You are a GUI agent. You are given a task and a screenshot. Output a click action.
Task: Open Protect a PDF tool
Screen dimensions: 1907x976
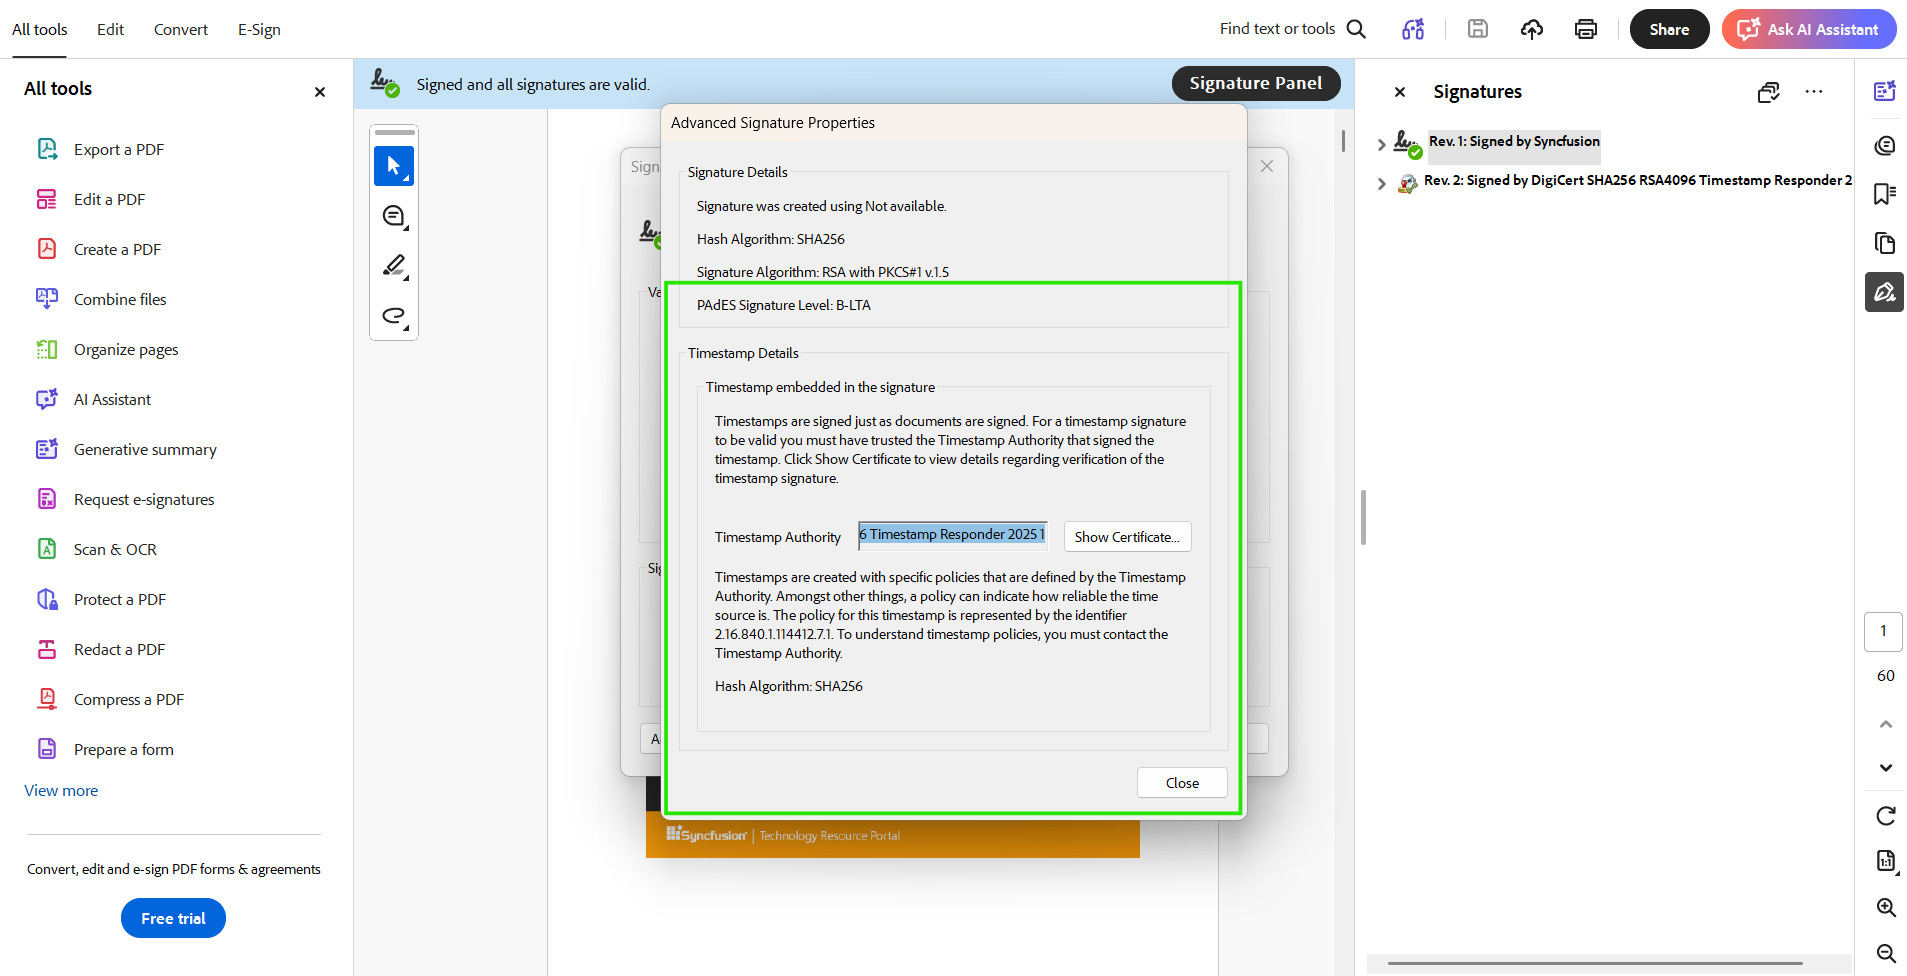tap(120, 600)
